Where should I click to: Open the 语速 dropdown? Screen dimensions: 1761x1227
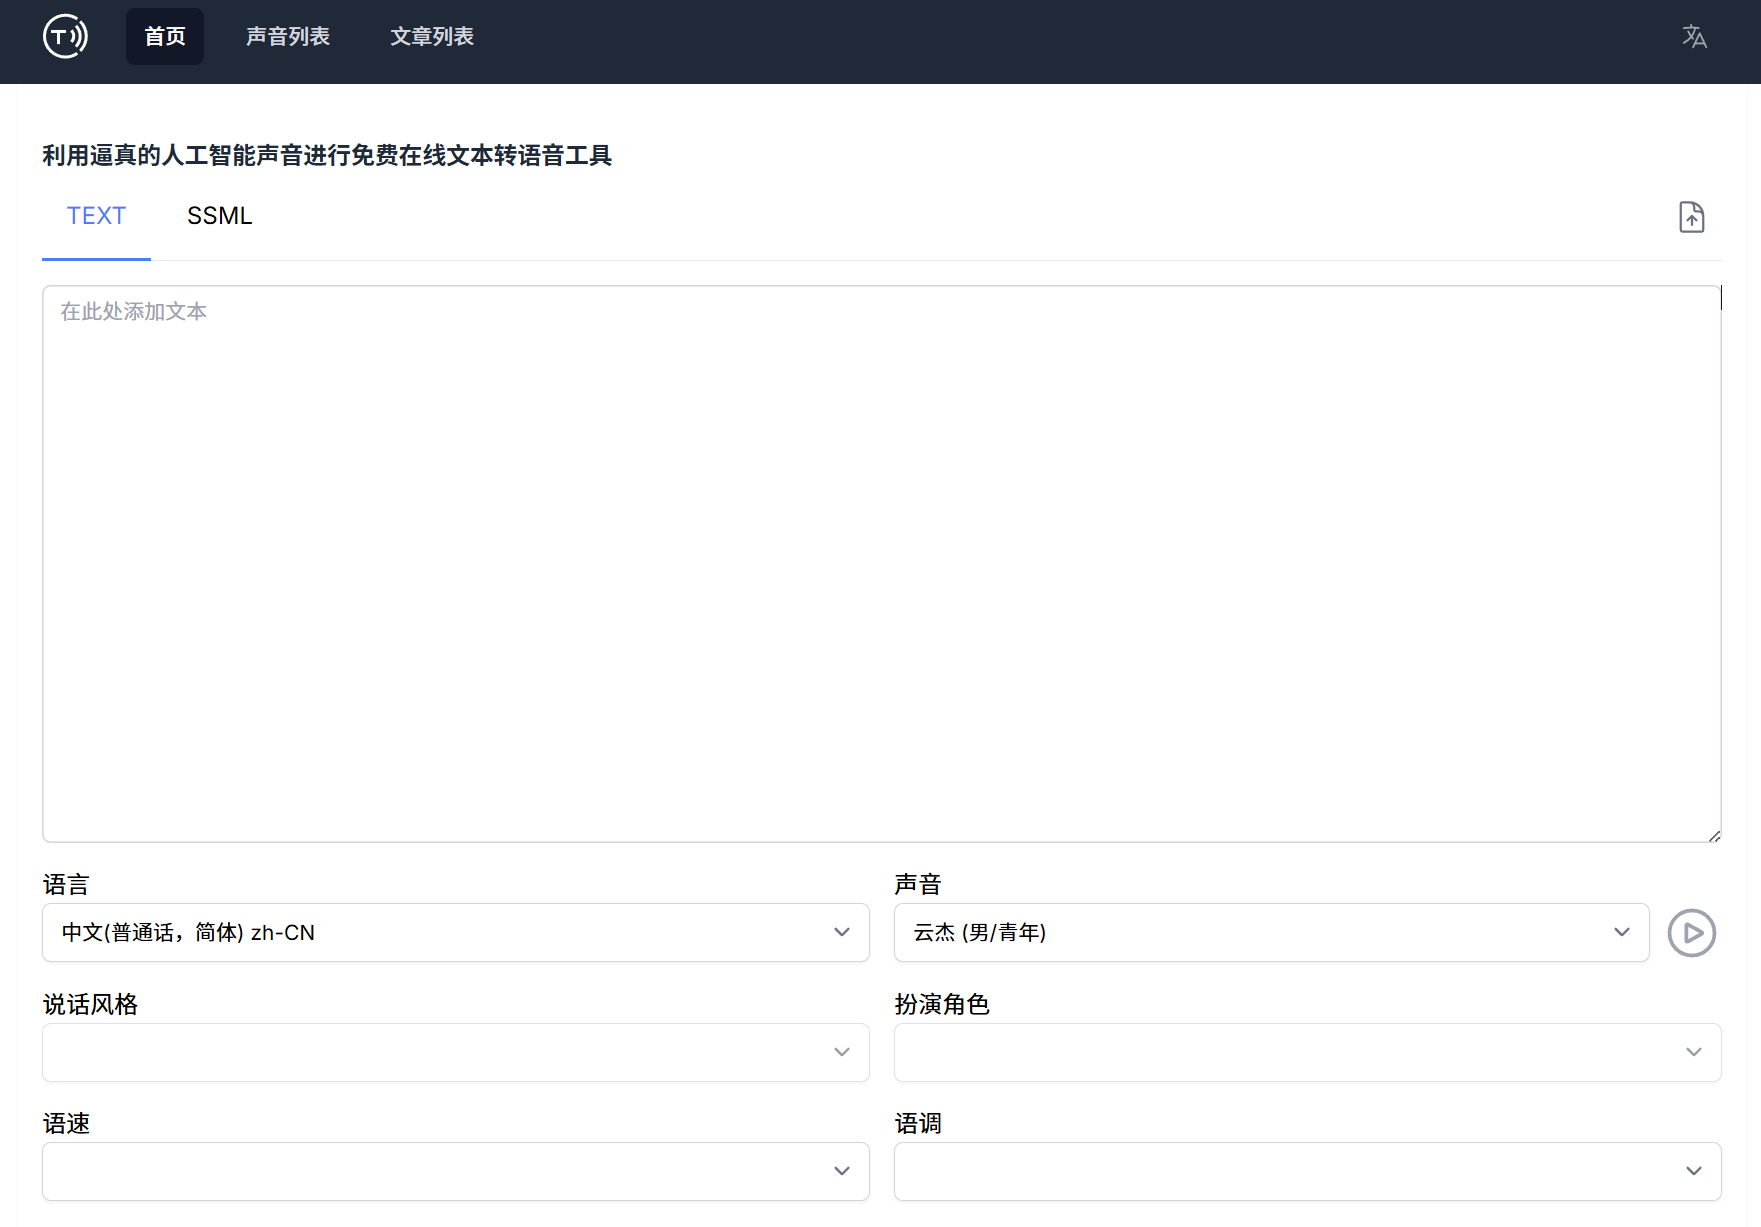(455, 1171)
